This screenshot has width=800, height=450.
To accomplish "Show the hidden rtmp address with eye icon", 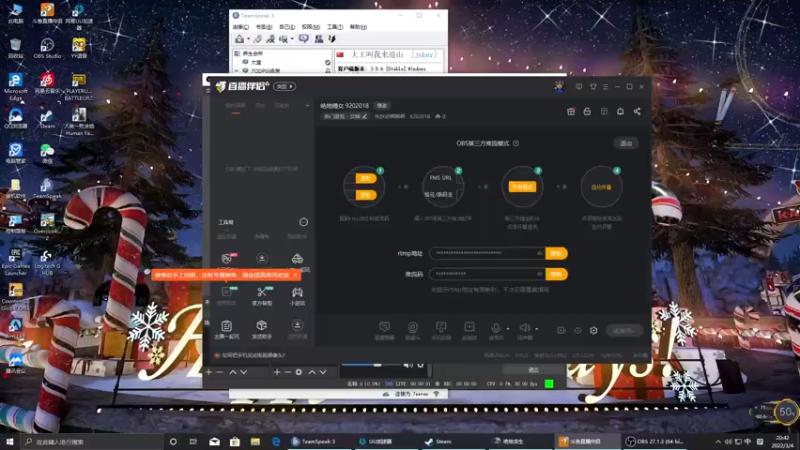I will click(x=539, y=253).
